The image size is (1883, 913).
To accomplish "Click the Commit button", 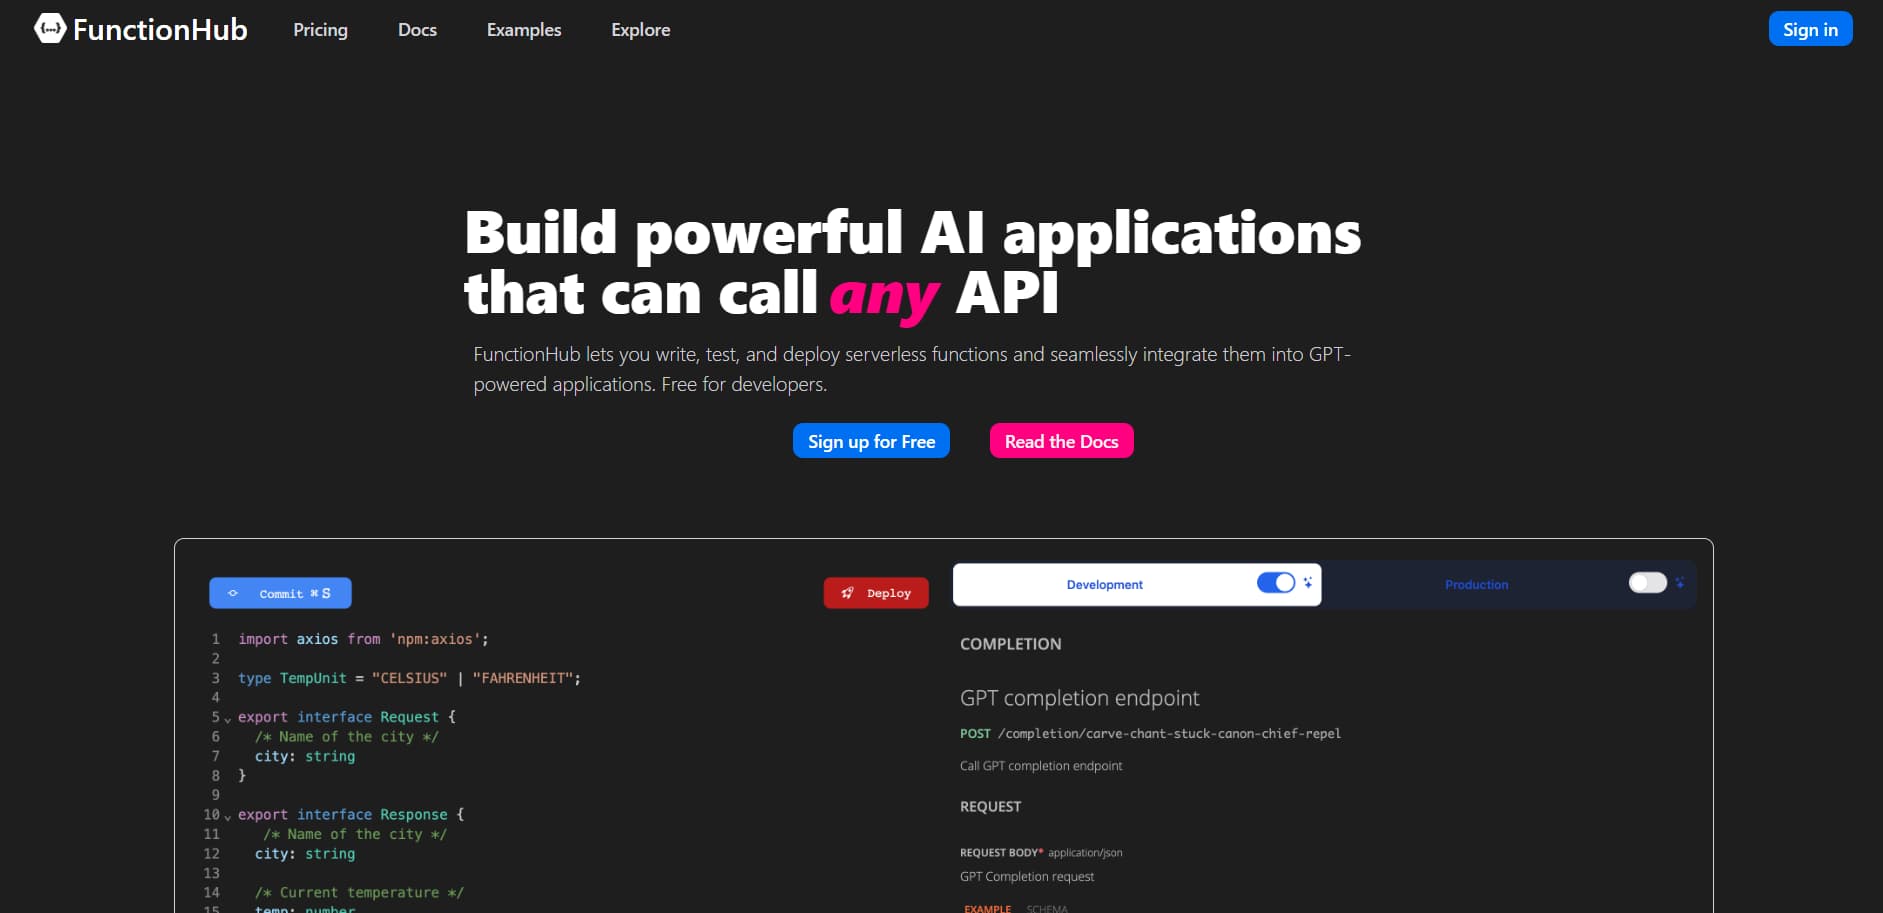I will (x=280, y=593).
